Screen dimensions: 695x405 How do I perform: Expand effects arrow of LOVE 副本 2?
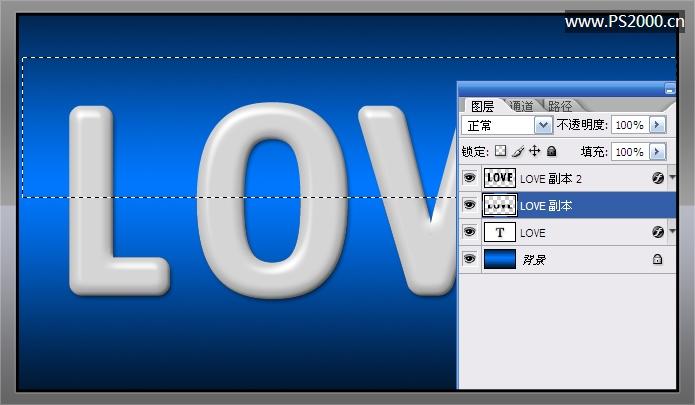click(x=672, y=178)
